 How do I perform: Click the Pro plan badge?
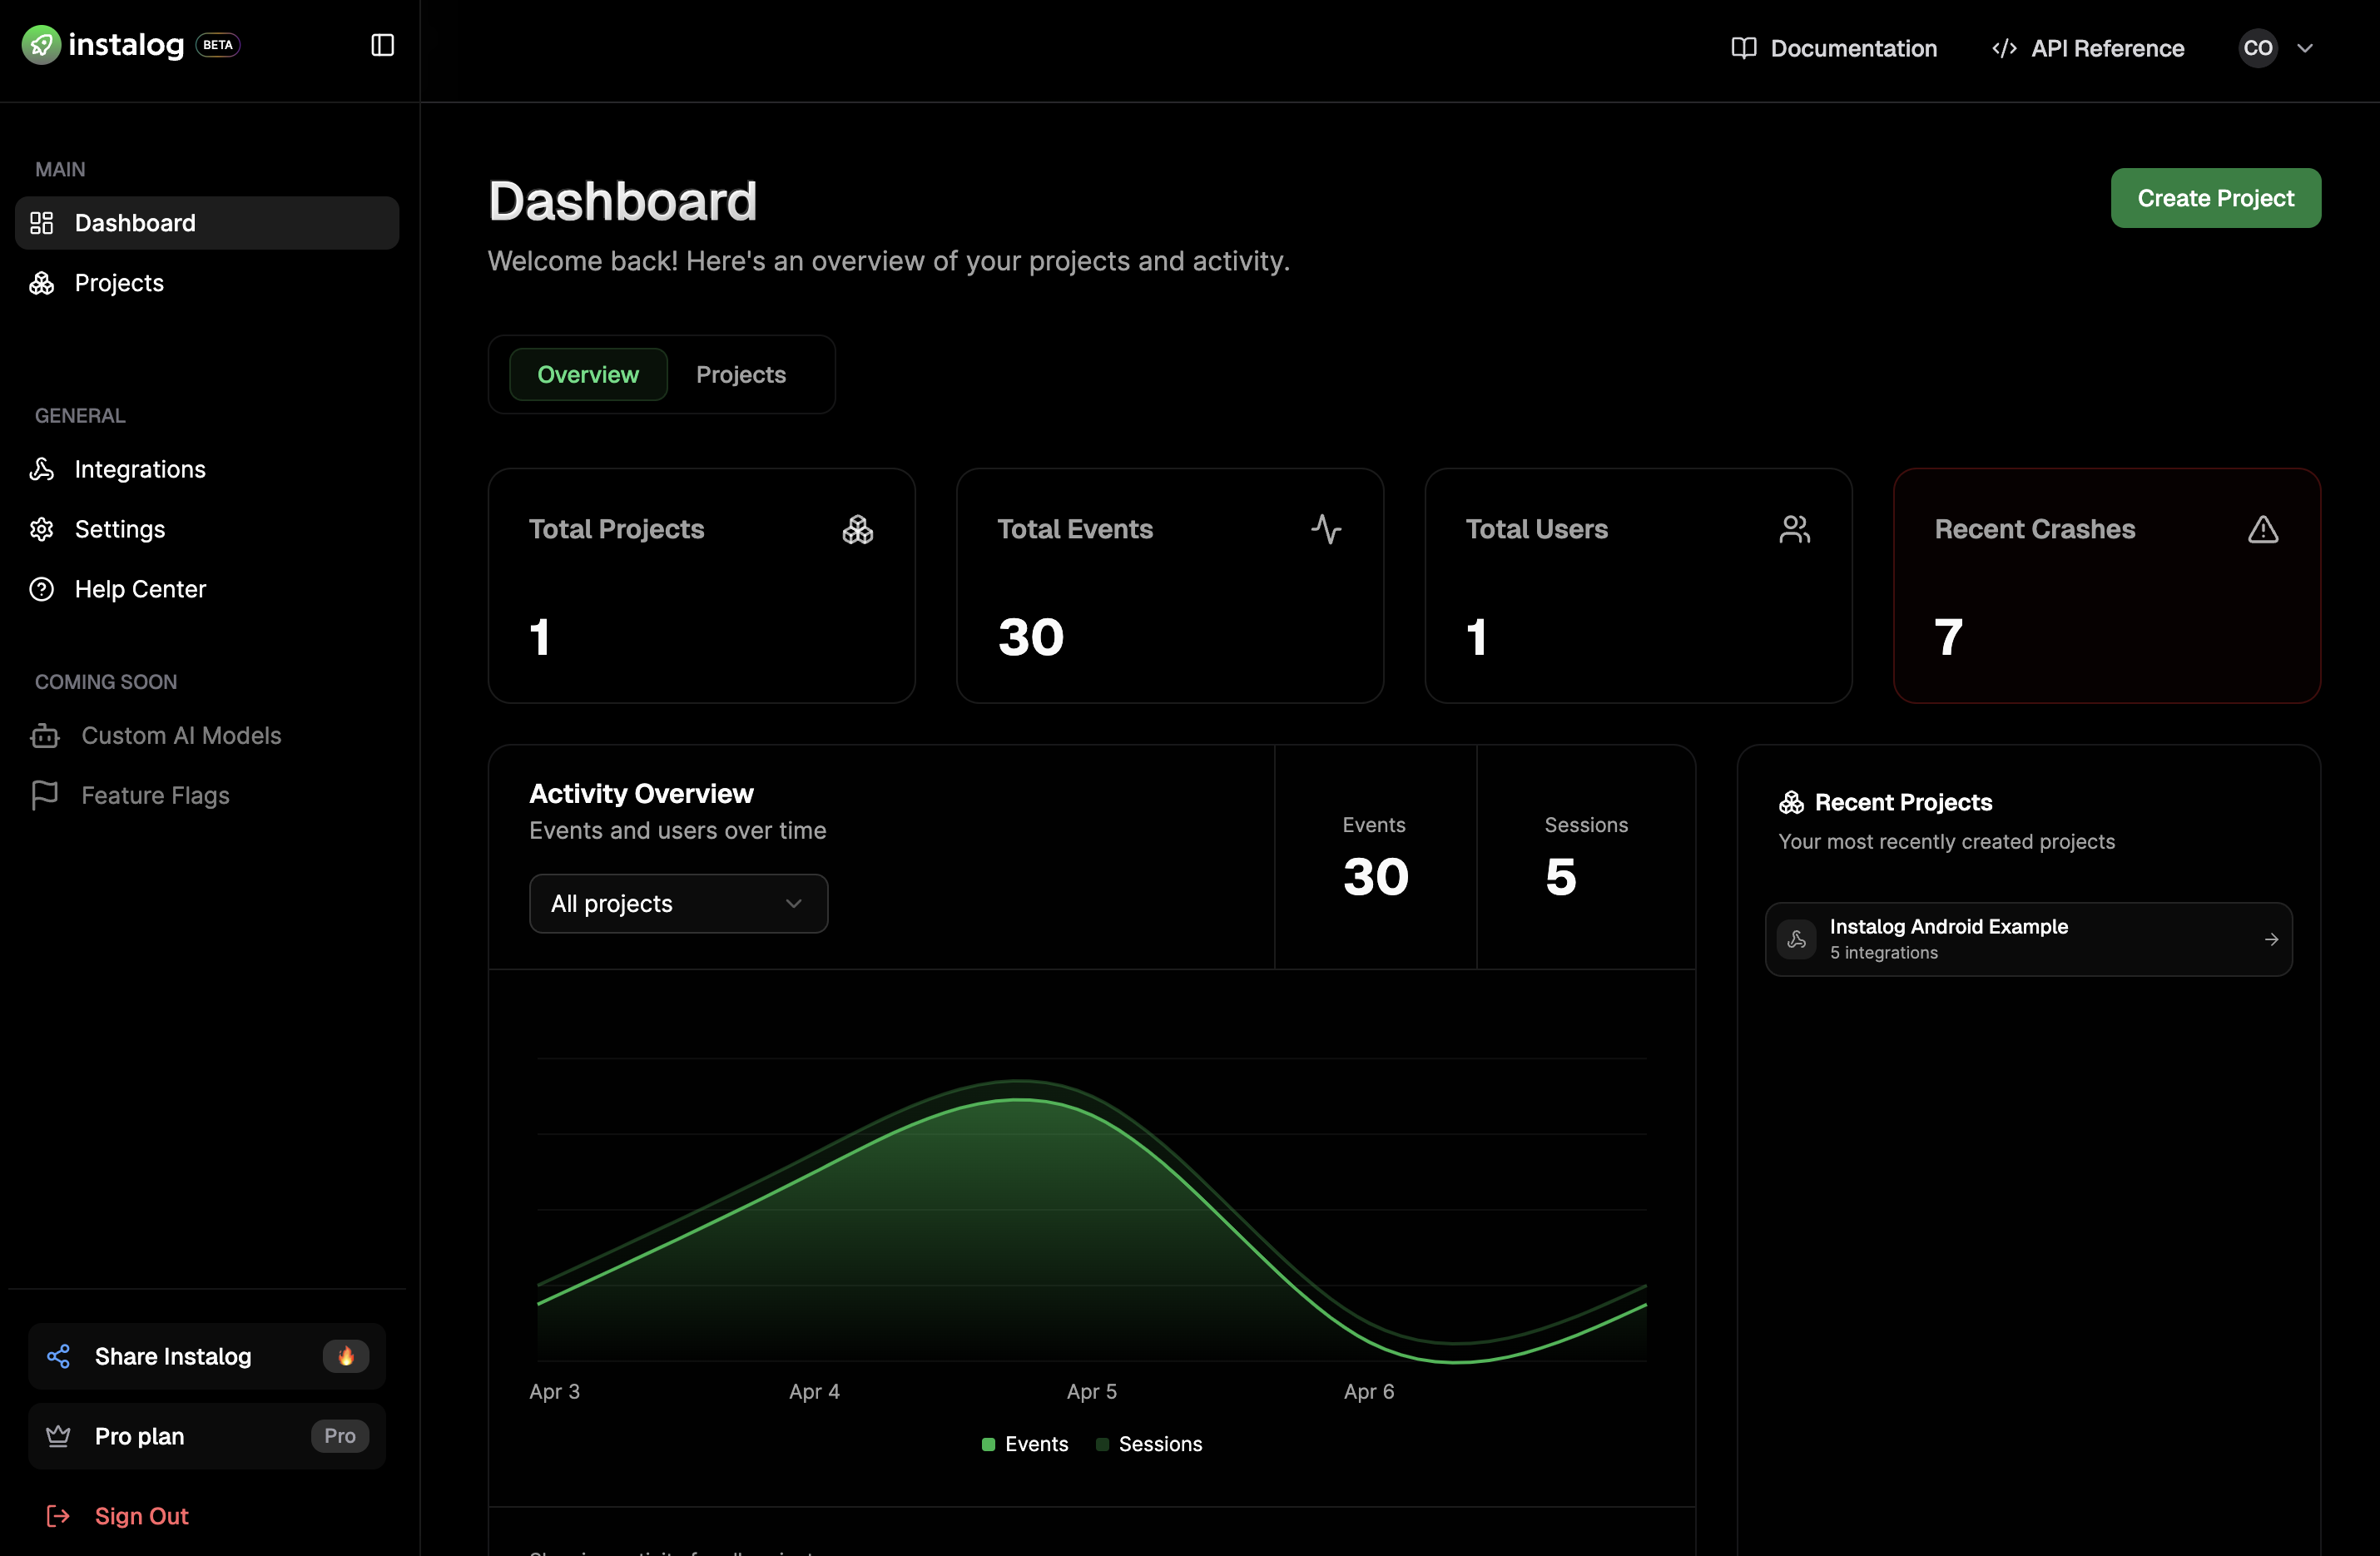point(339,1436)
